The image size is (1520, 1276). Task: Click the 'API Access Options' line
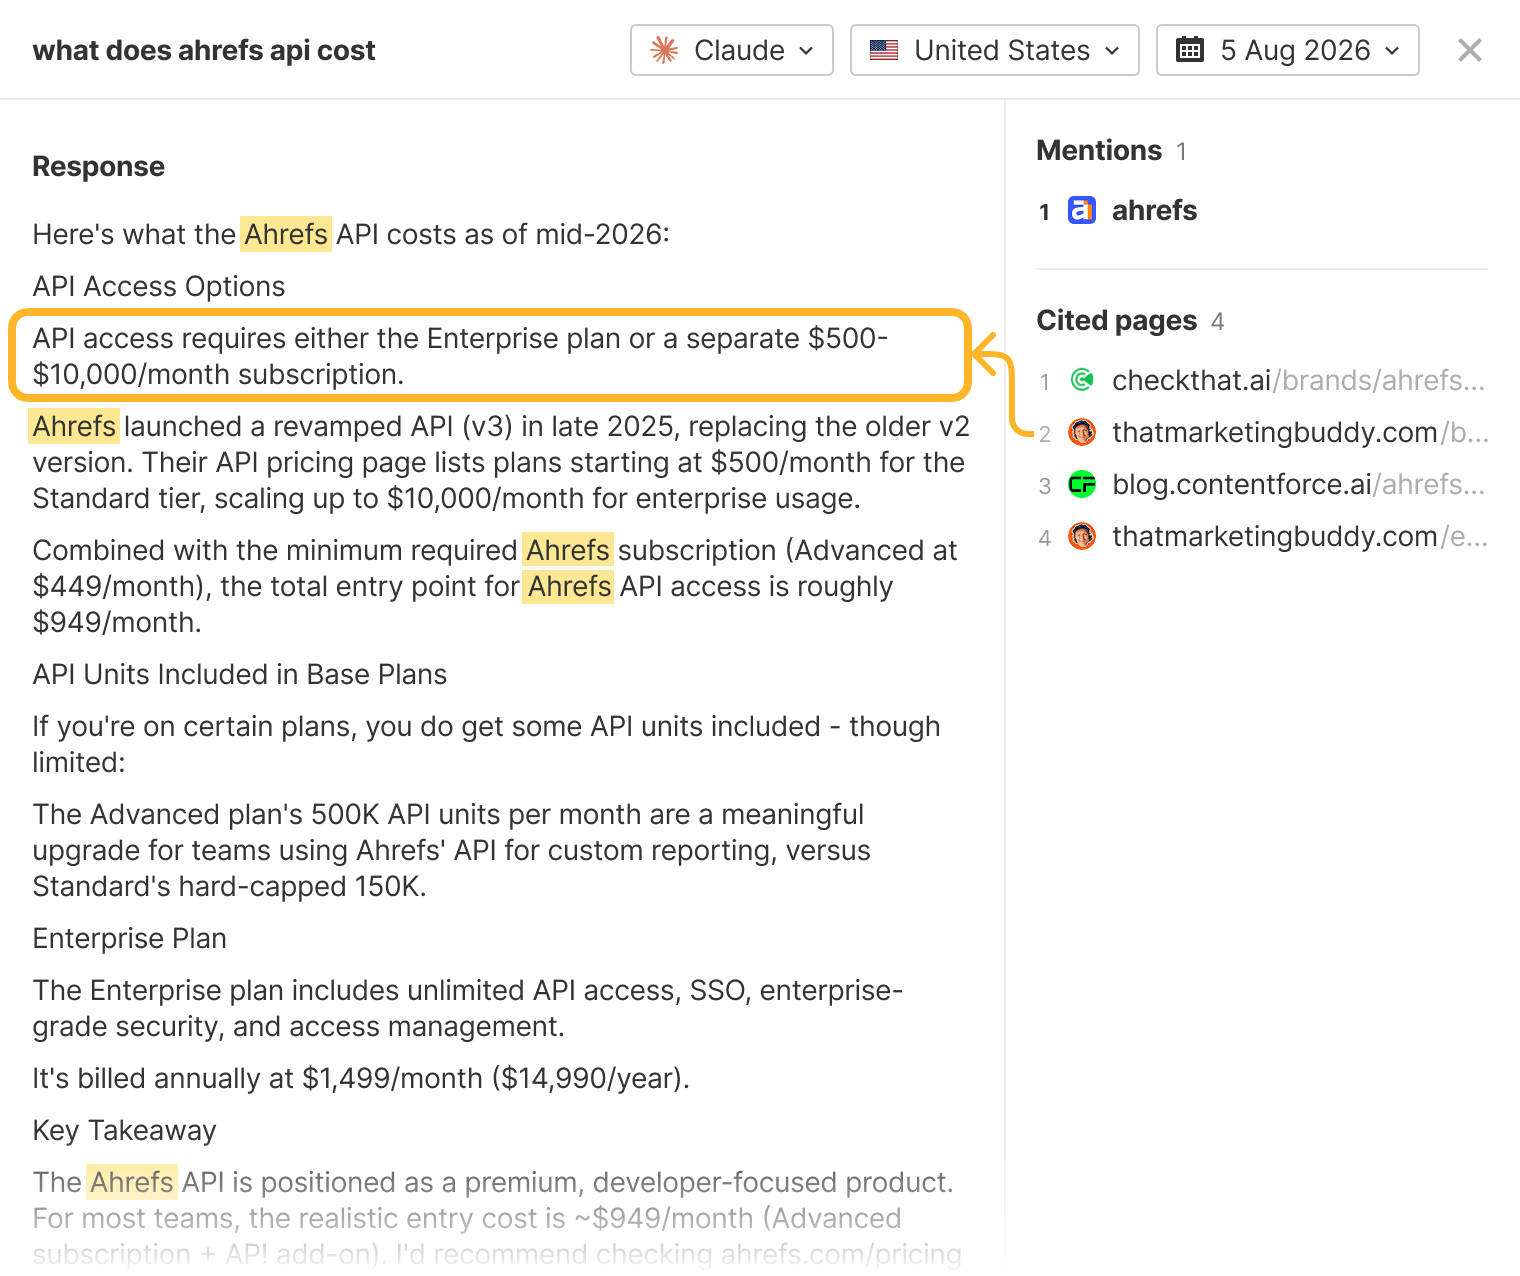[x=159, y=286]
